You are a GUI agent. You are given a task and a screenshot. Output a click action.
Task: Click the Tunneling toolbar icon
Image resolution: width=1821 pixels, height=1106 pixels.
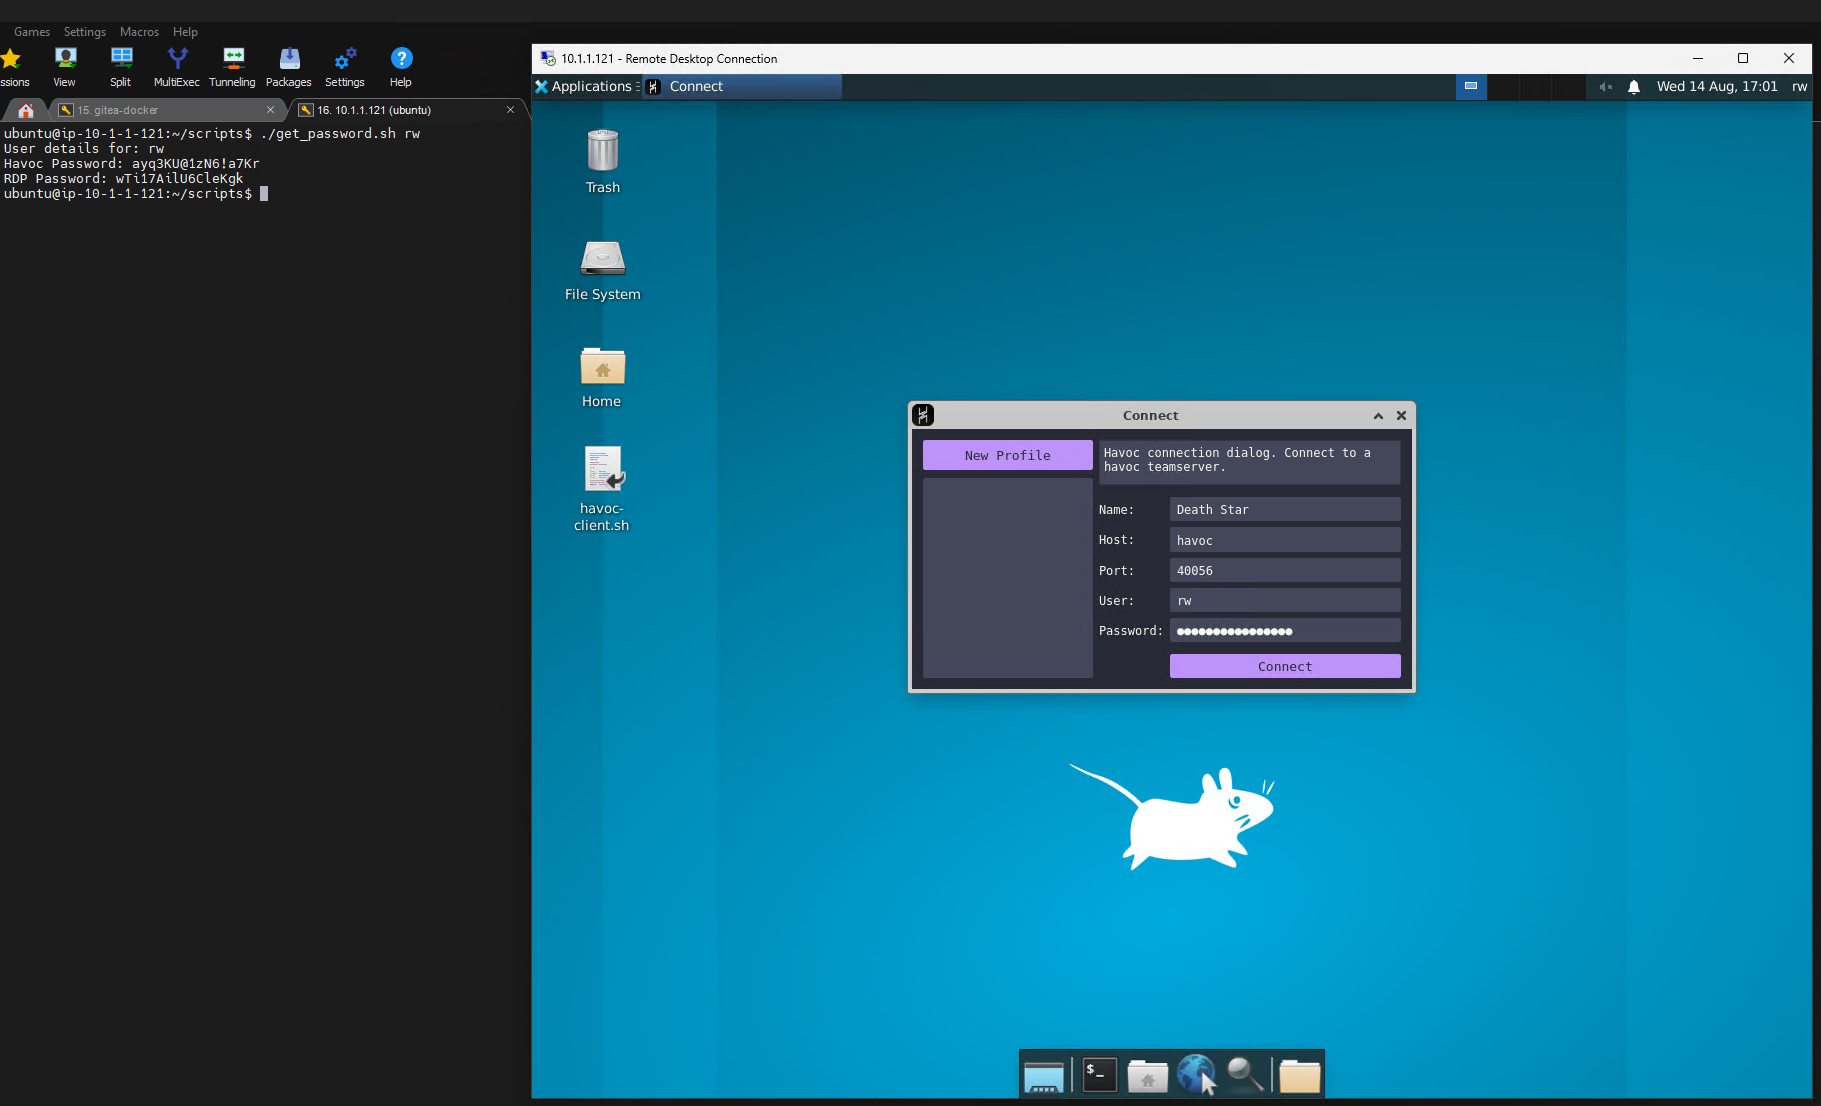pyautogui.click(x=232, y=67)
